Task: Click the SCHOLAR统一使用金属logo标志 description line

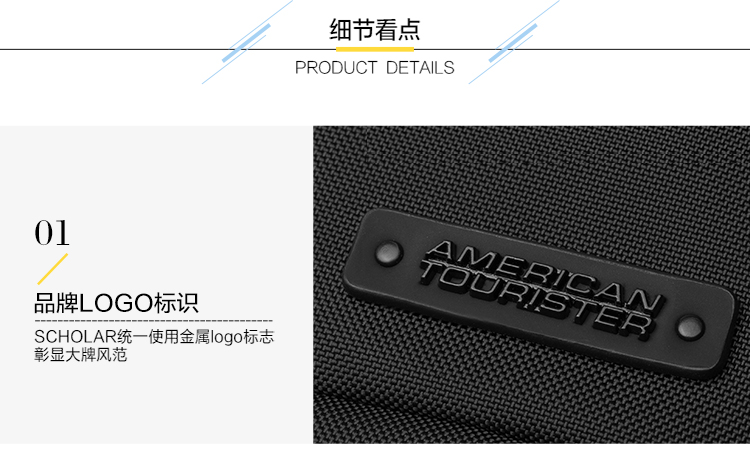Action: tap(154, 337)
